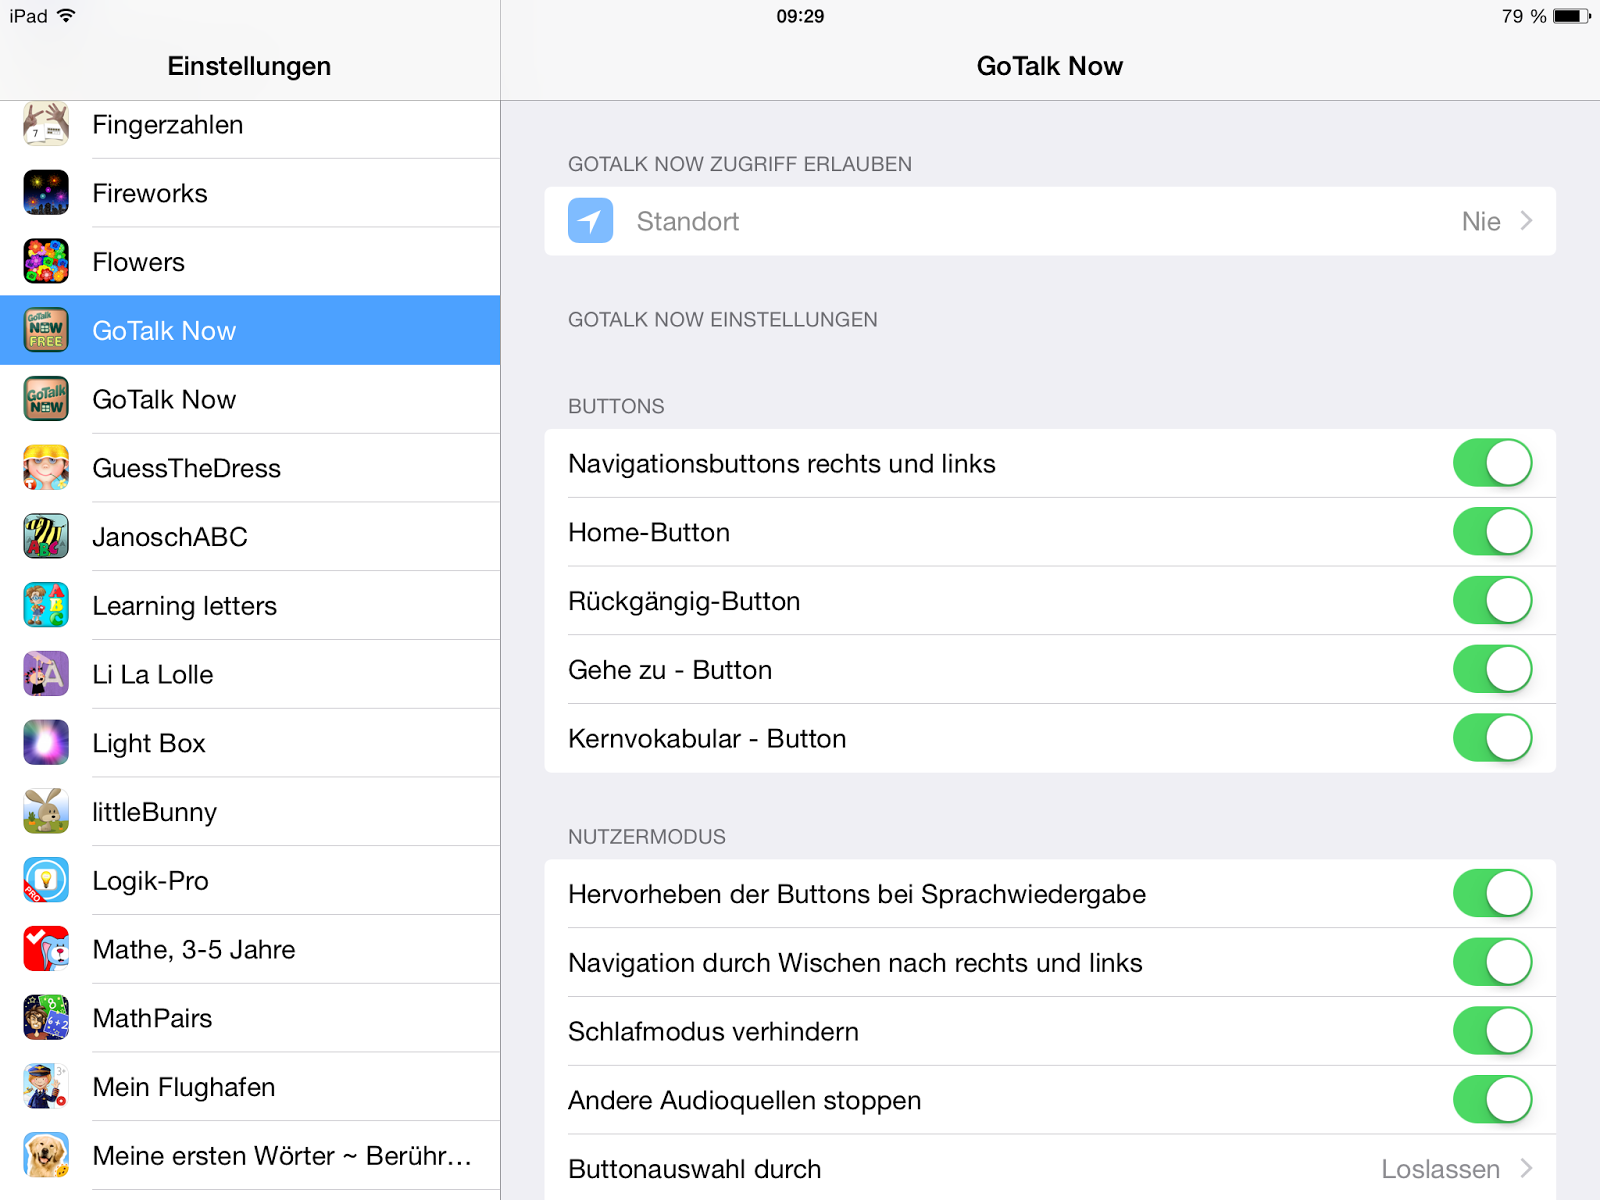Tap the Light Box app icon
1600x1200 pixels.
pyautogui.click(x=46, y=743)
